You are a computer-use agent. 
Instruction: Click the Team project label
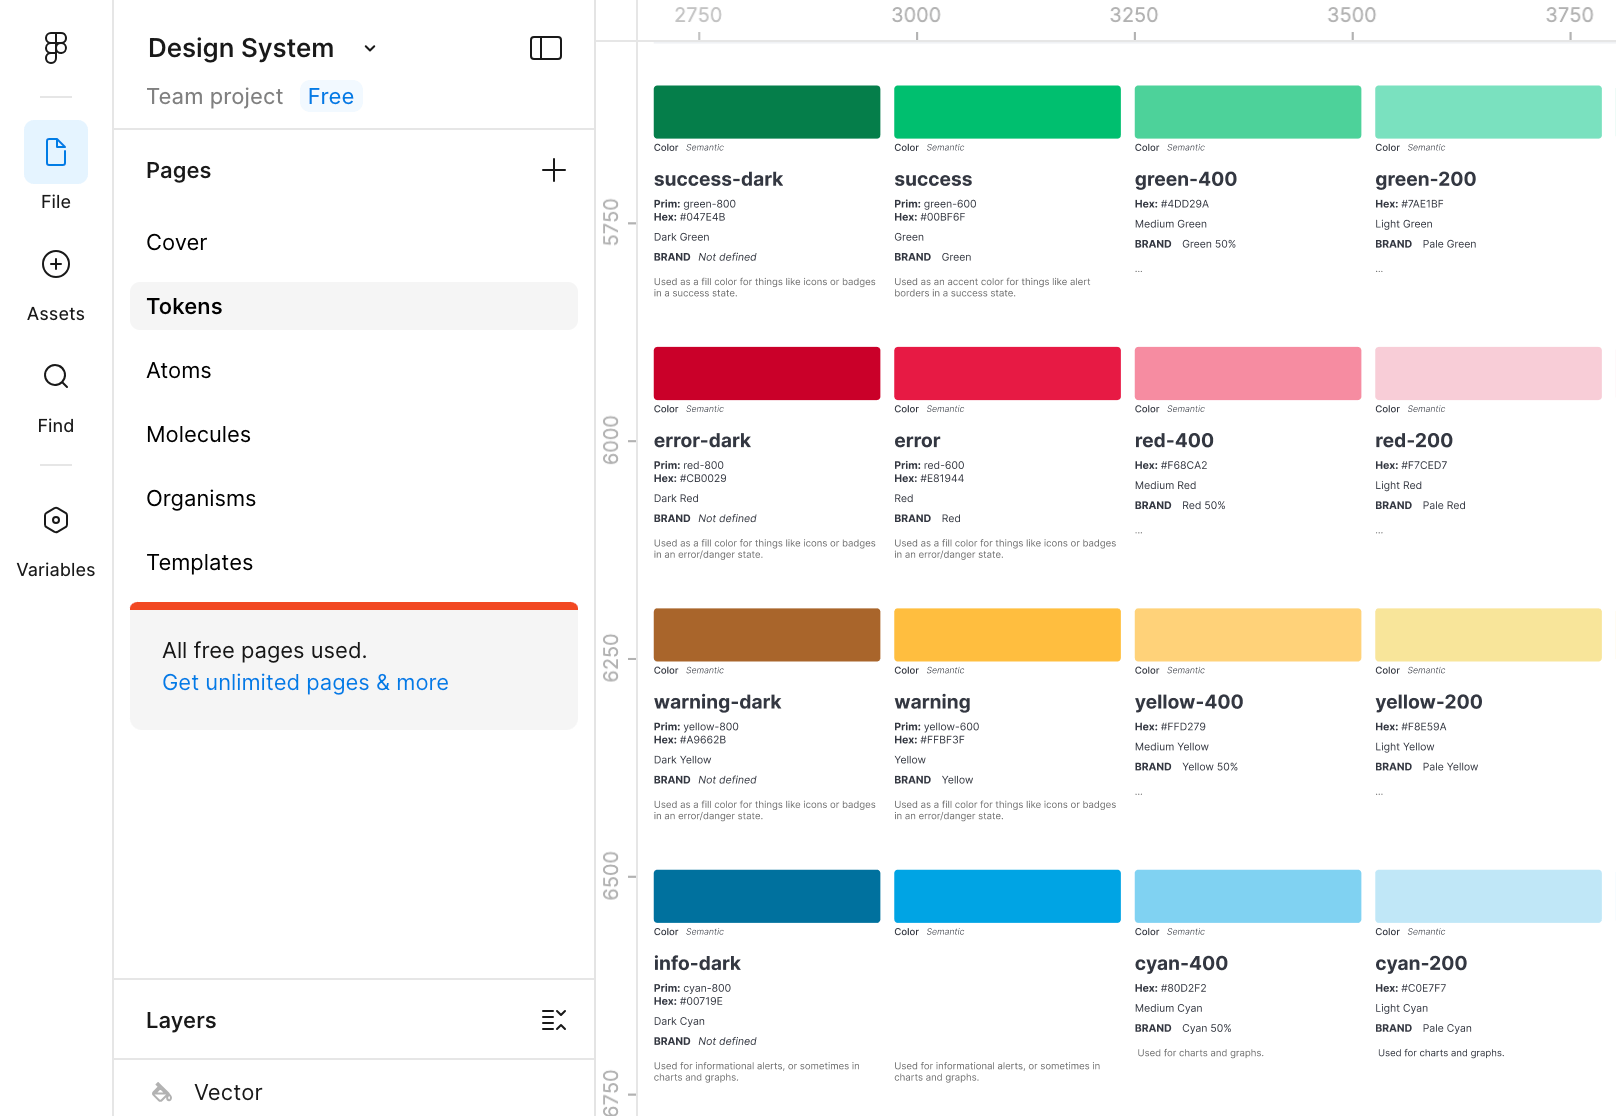pyautogui.click(x=215, y=96)
